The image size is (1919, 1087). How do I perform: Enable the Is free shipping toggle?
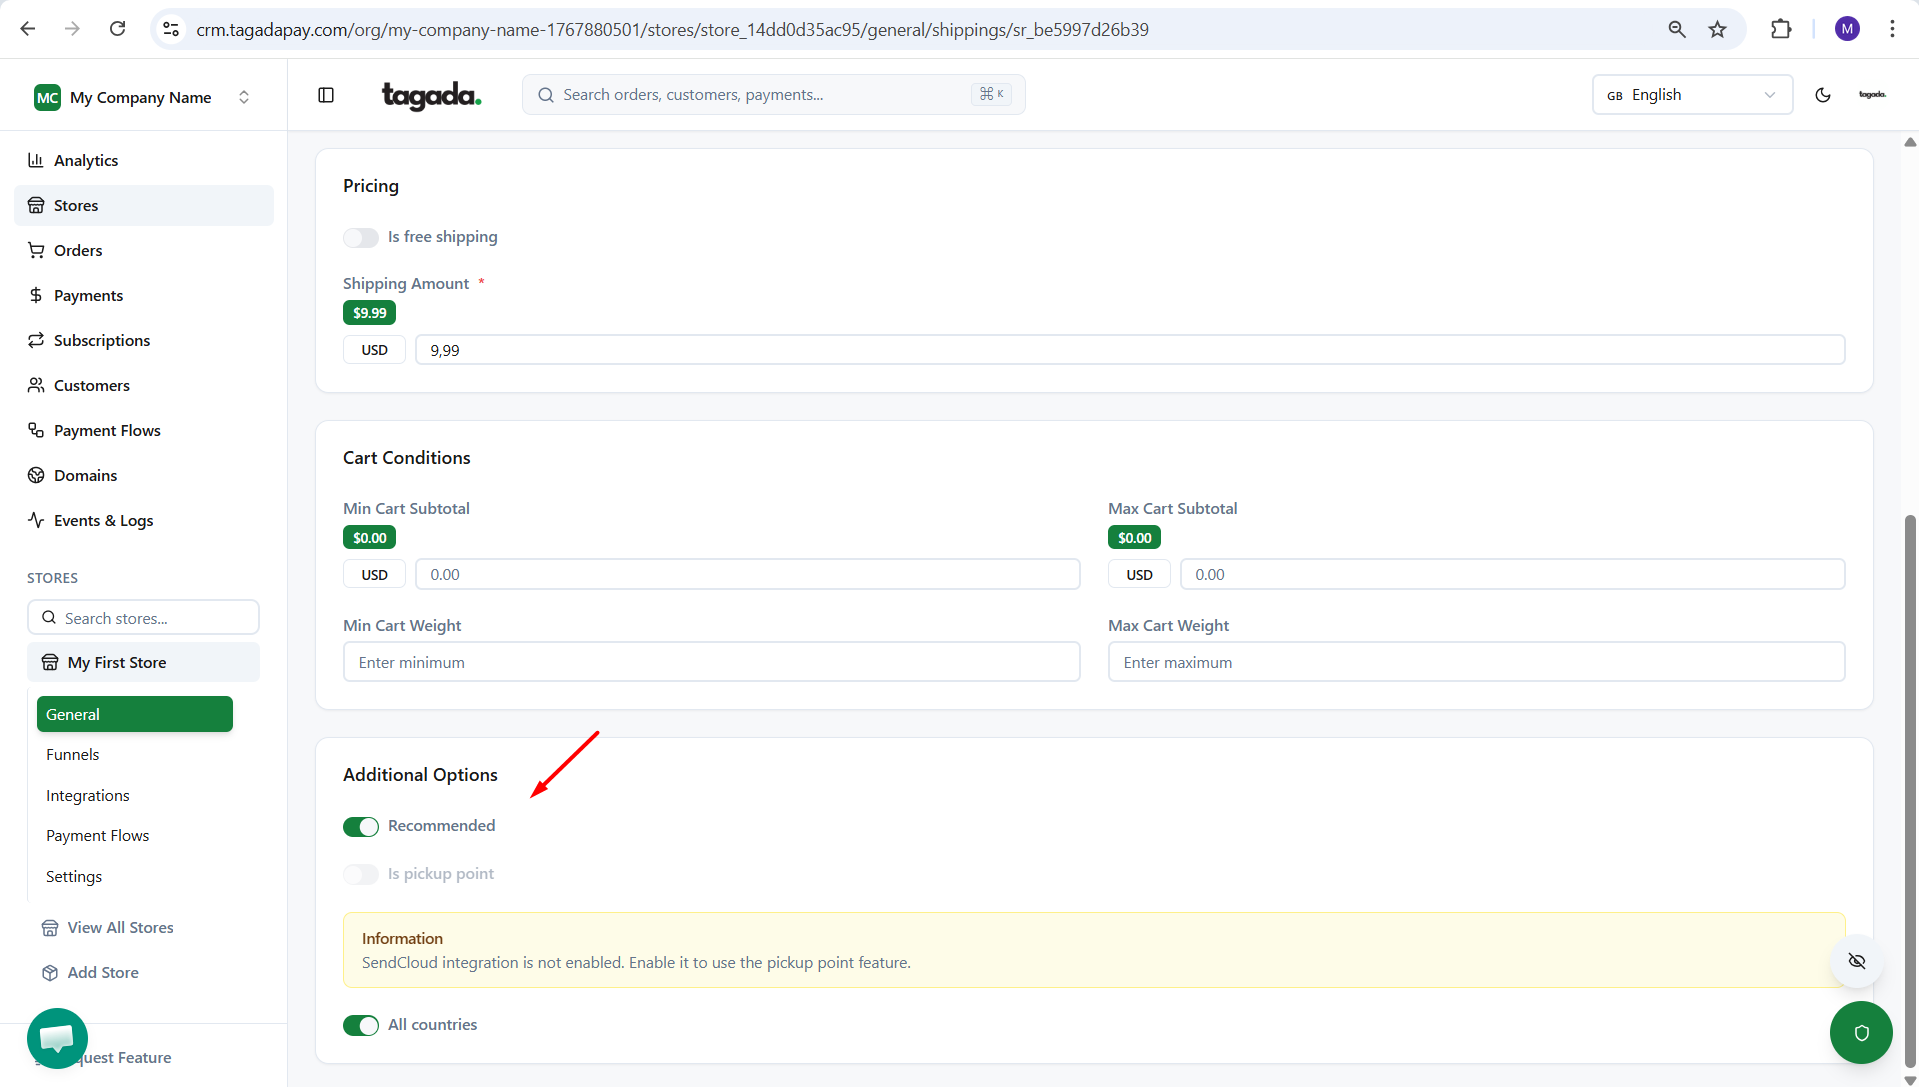pos(361,238)
